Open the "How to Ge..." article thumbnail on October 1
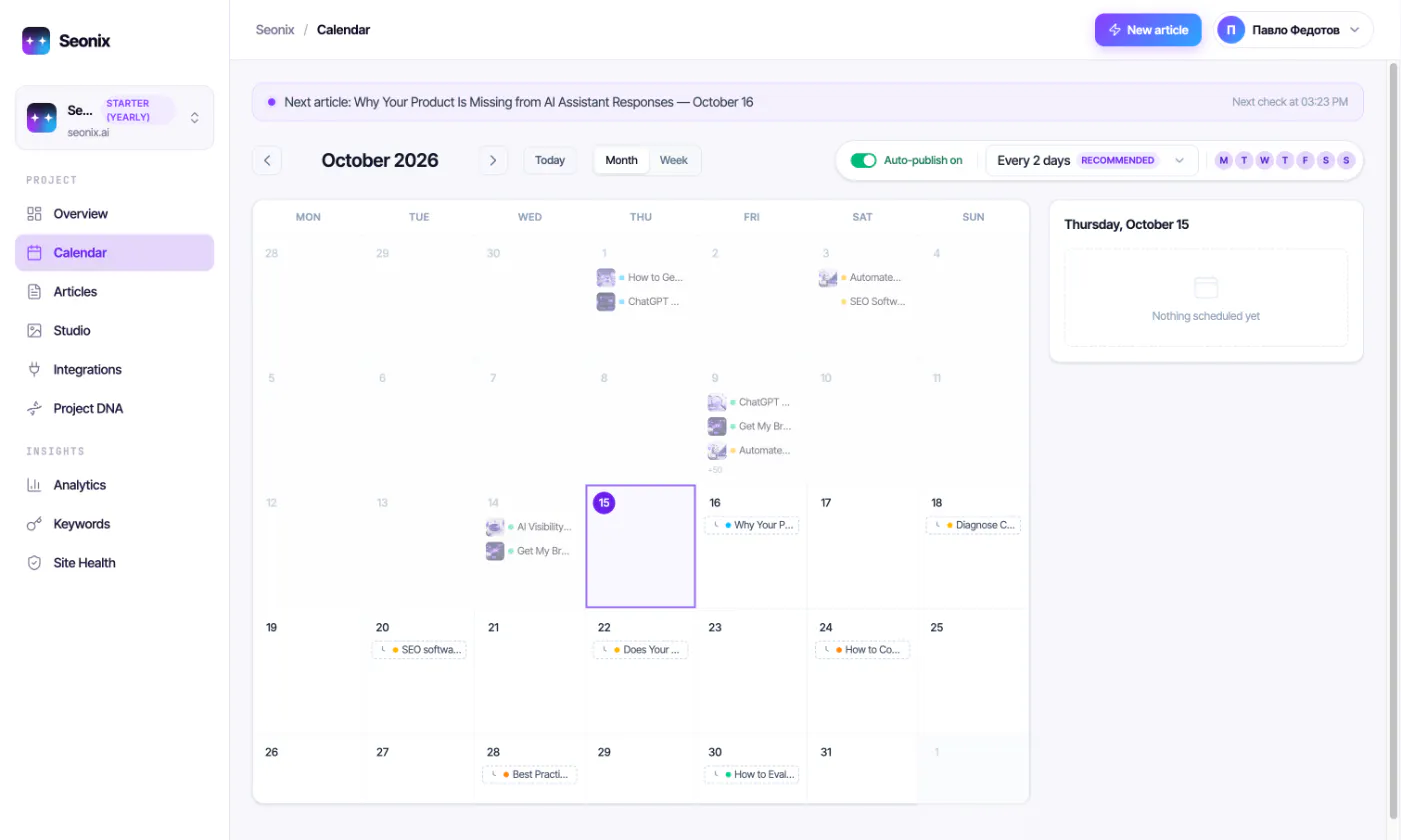Screen dimensions: 1401x840 pos(606,277)
